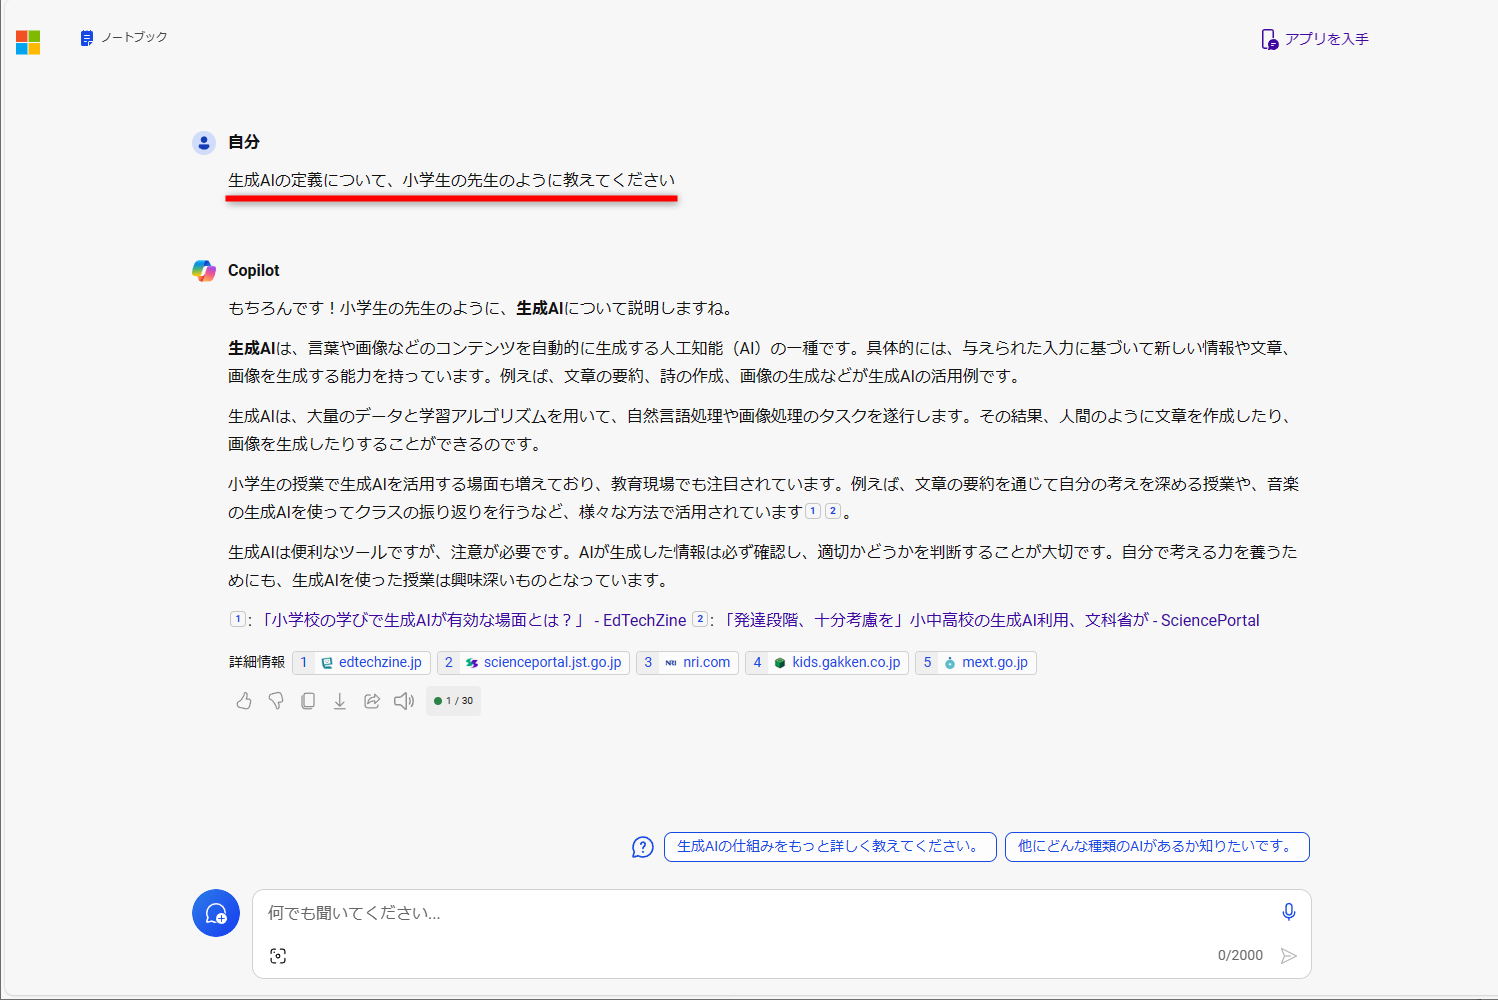Screen dimensions: 1498x1000
Task: Give a thumbs up to the response
Action: pyautogui.click(x=243, y=701)
